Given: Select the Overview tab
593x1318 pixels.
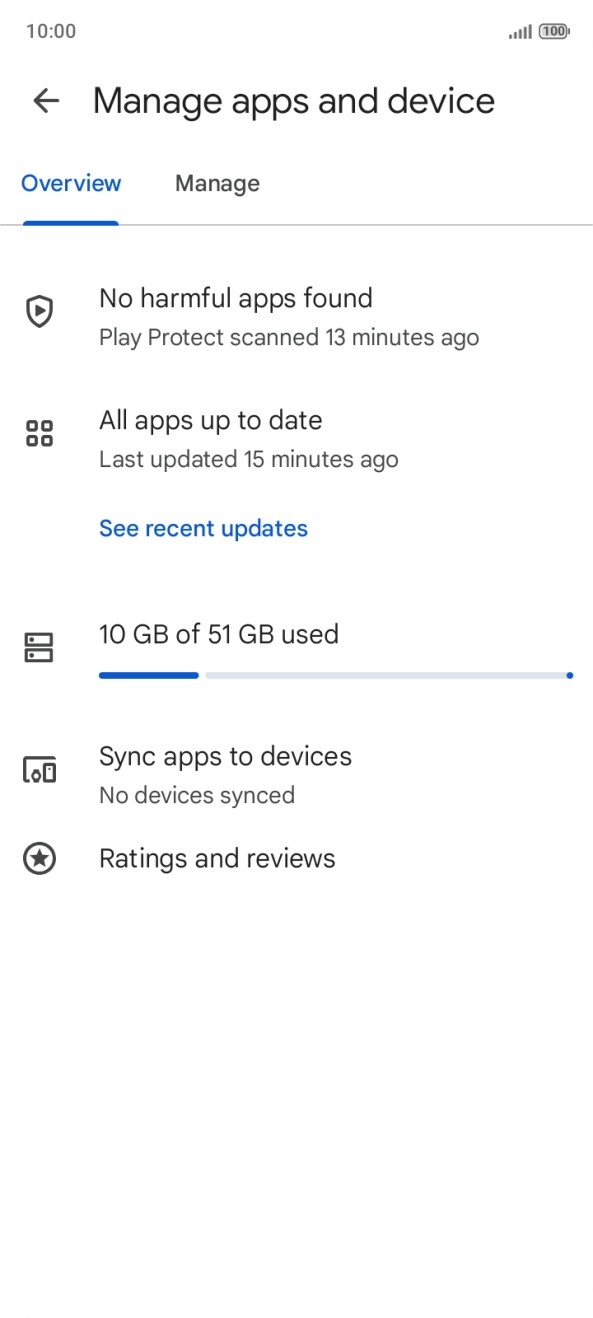Looking at the screenshot, I should tap(71, 184).
